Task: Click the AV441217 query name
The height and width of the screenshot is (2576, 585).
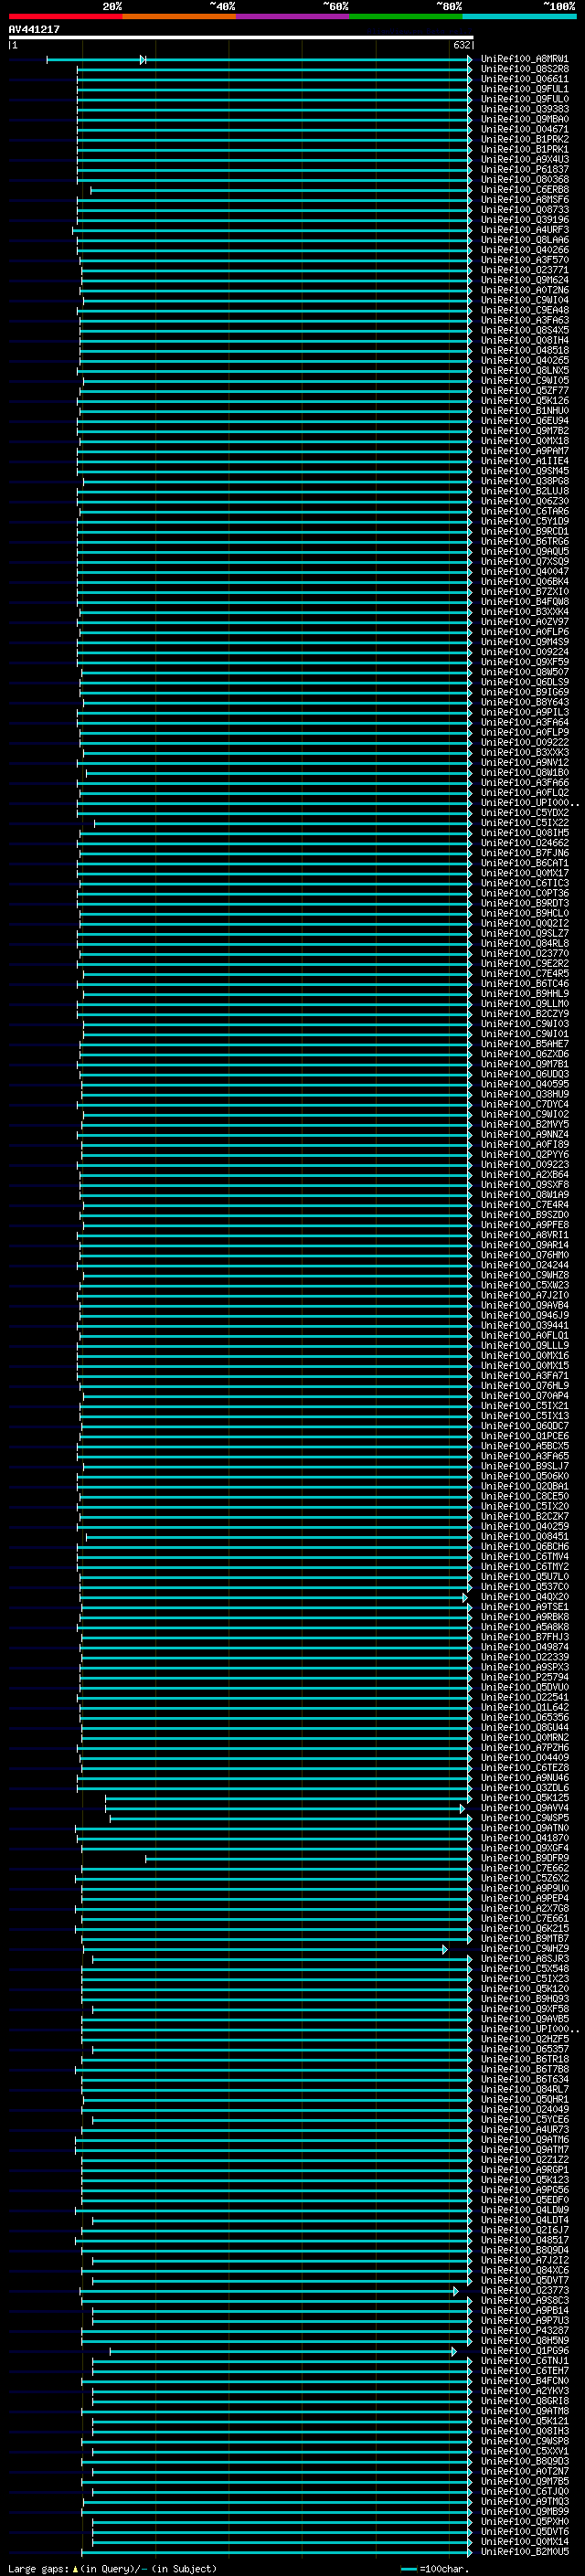Action: point(34,30)
